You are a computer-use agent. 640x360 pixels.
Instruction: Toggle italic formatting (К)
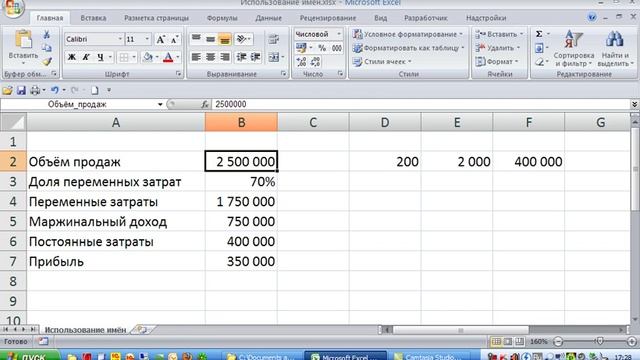coord(86,57)
